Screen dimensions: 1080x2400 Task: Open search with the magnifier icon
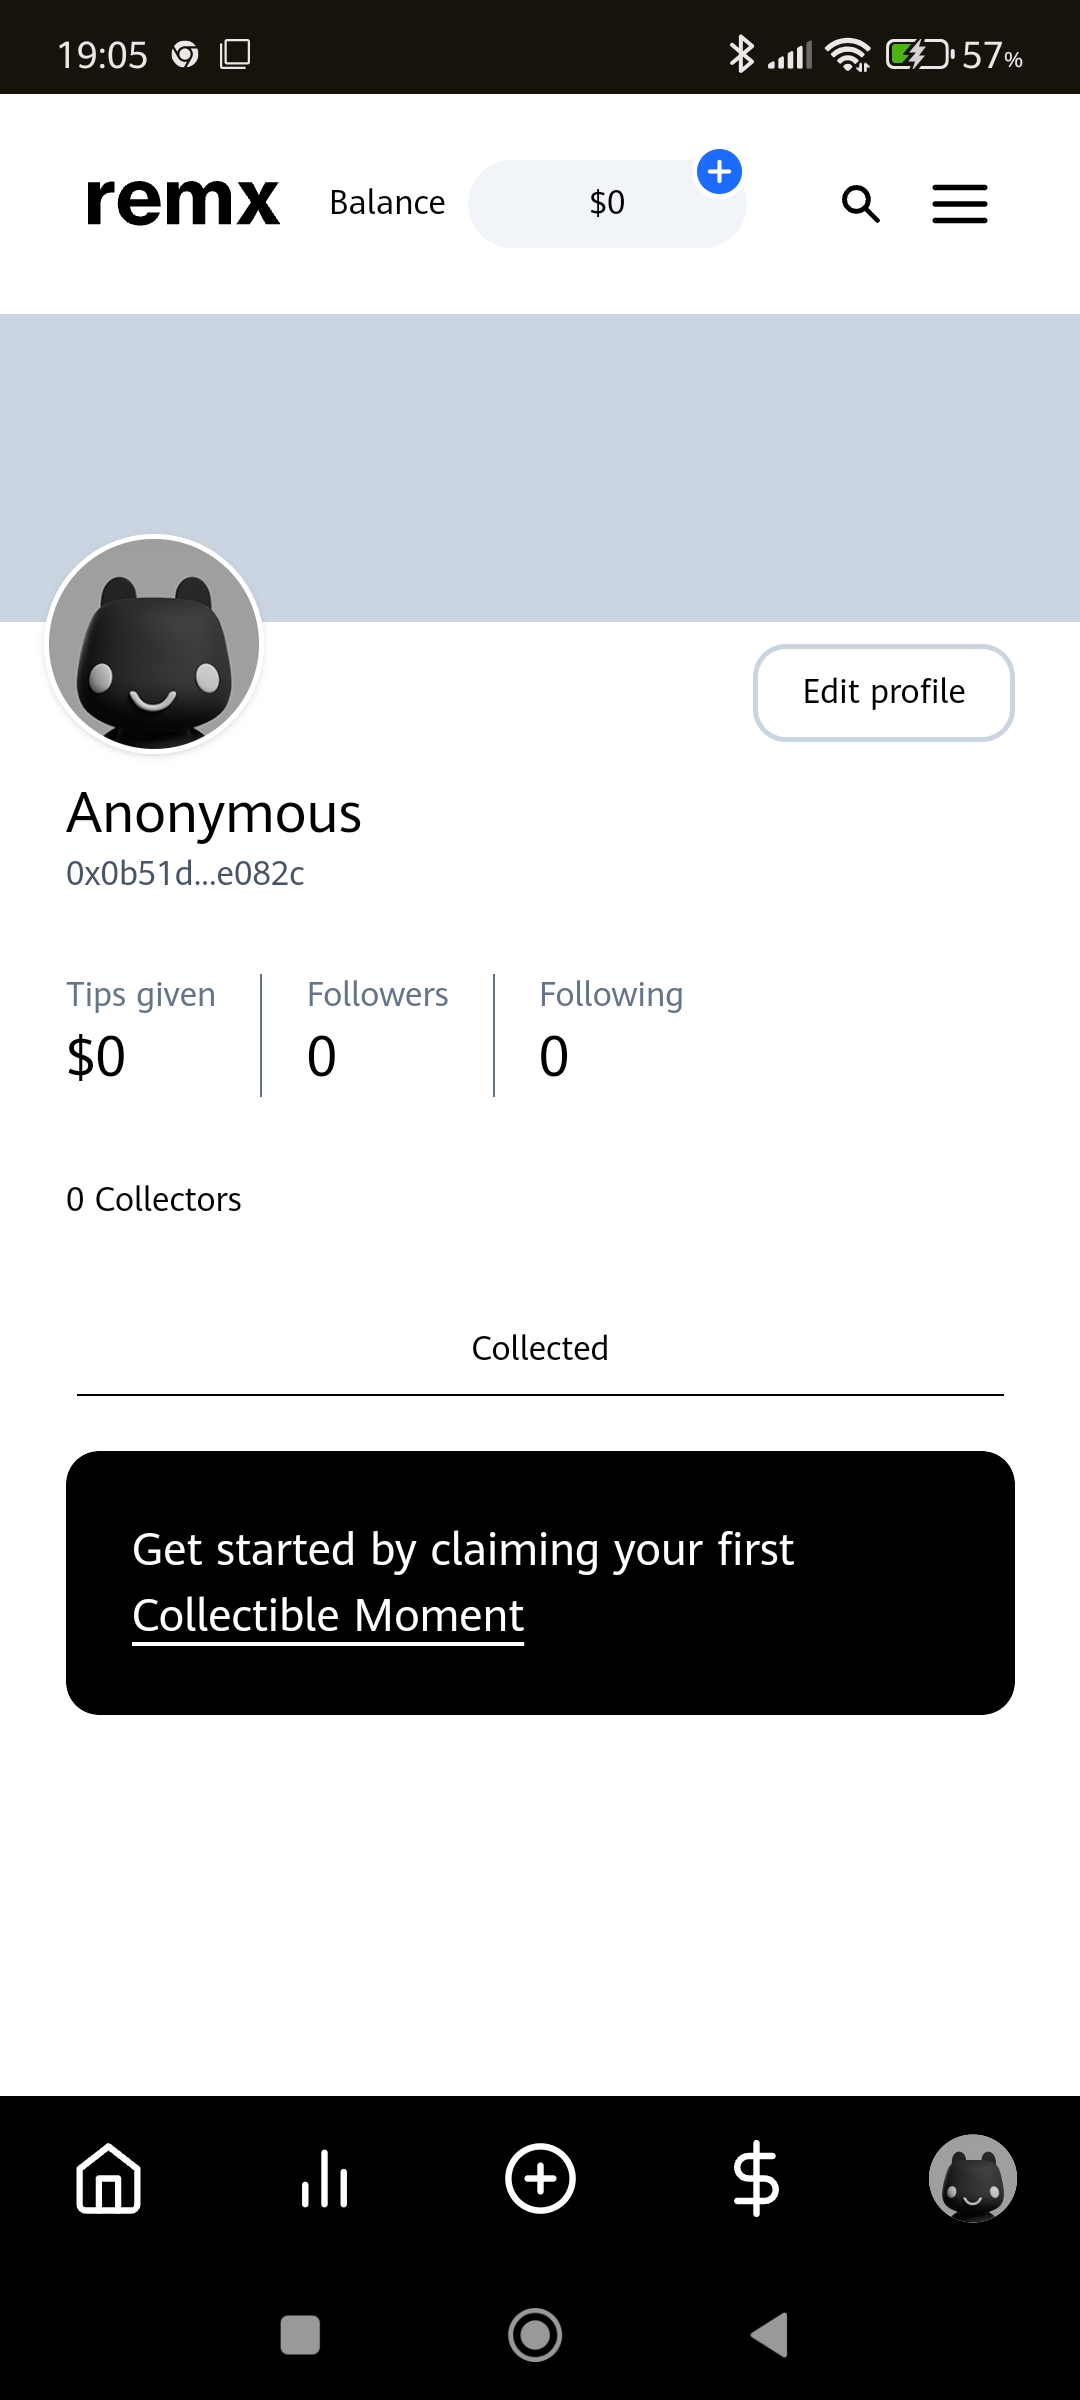tap(860, 204)
